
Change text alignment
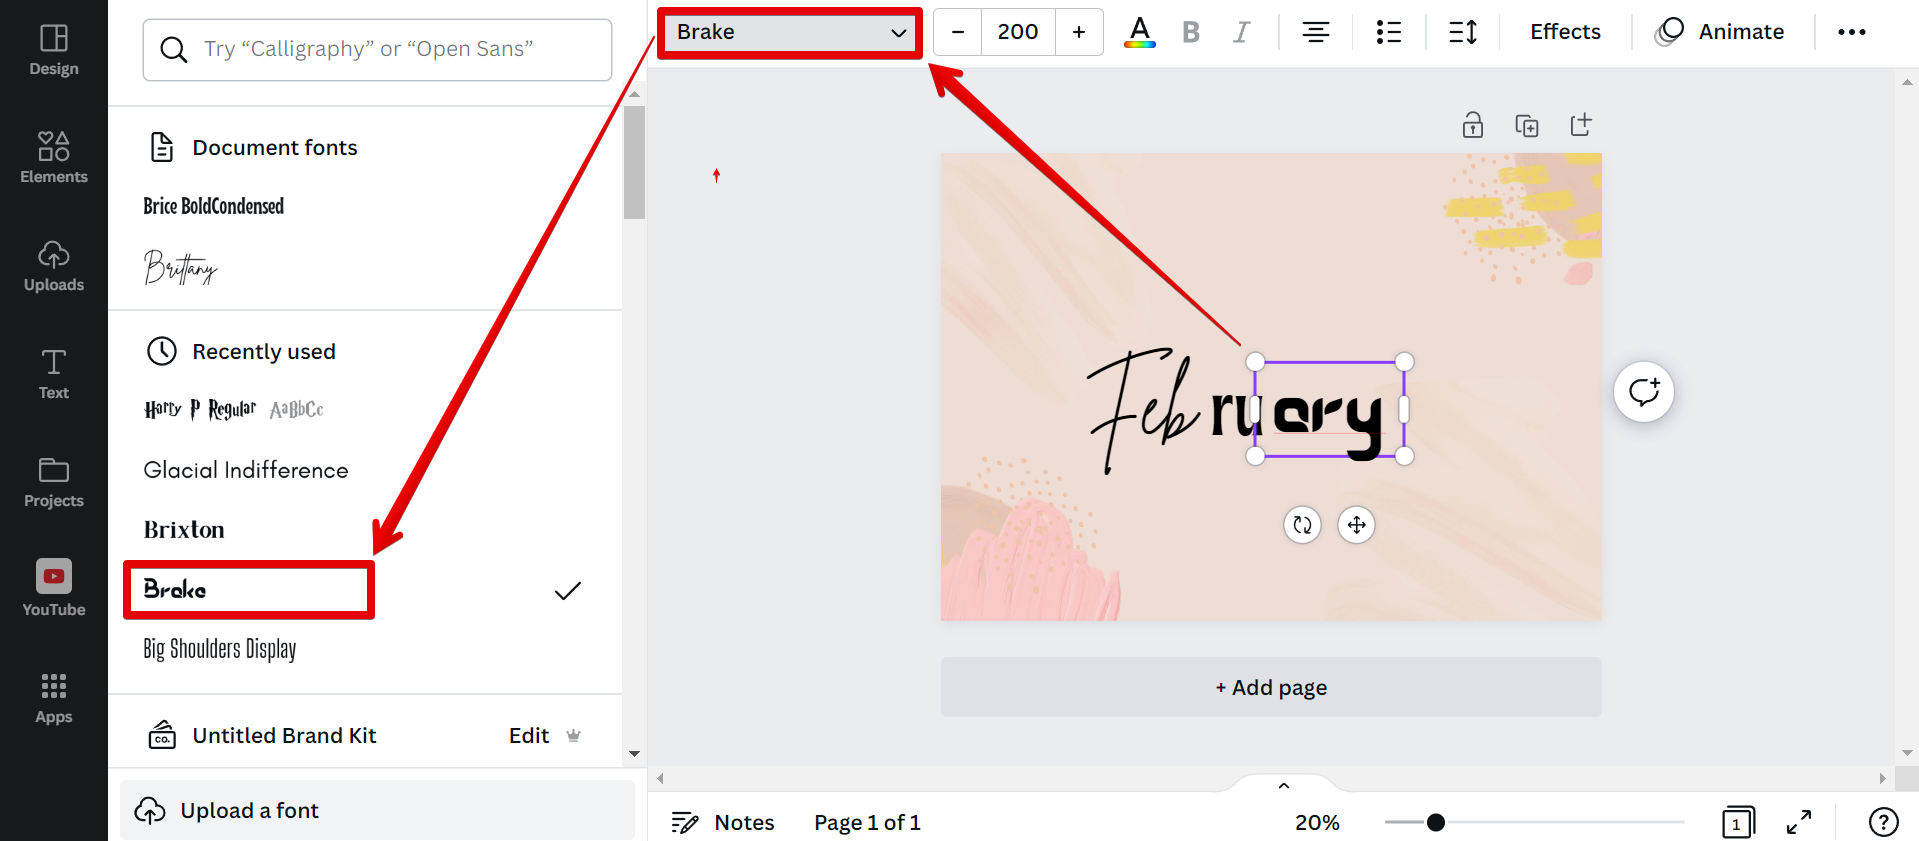pyautogui.click(x=1316, y=32)
